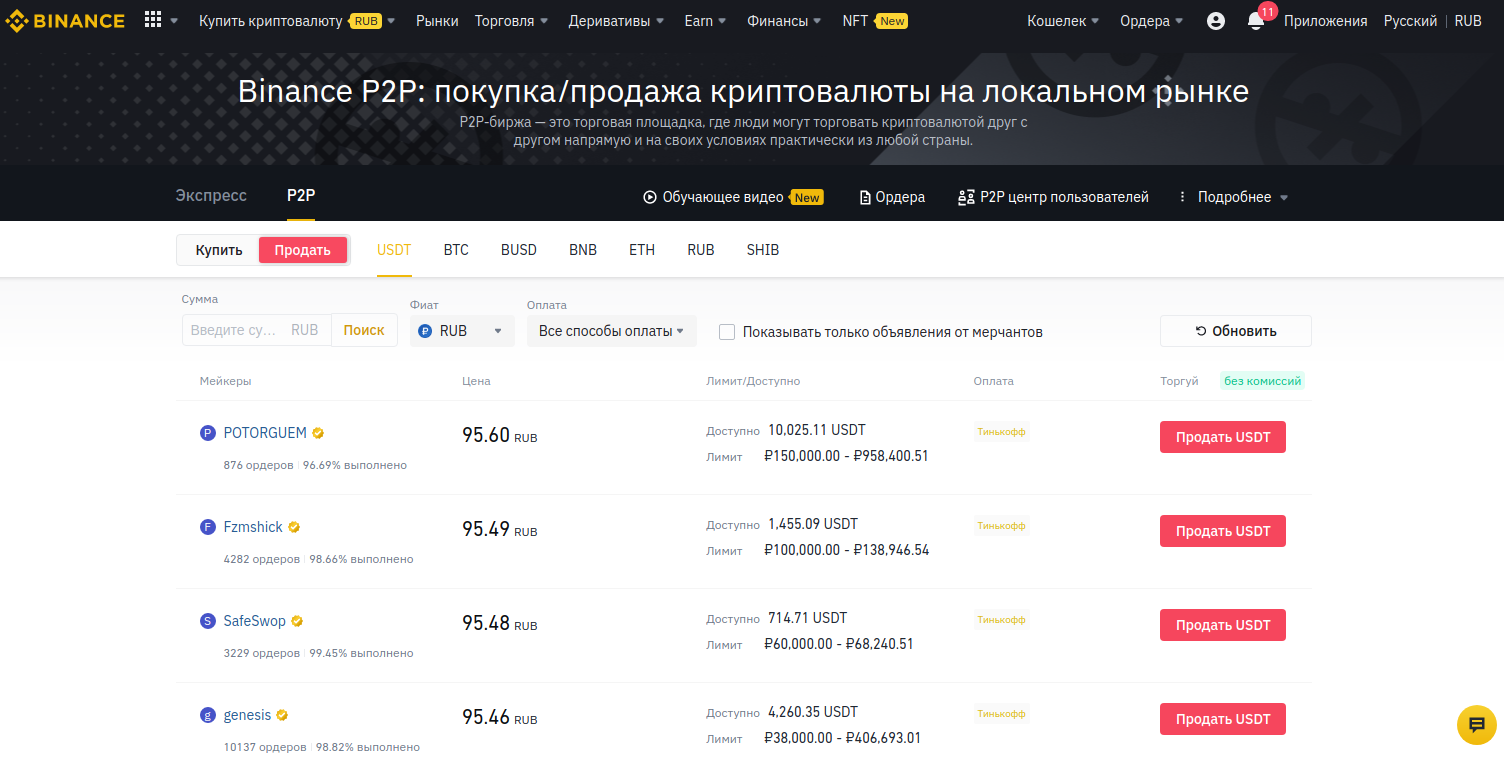Expand Купить криптовалюту menu
The height and width of the screenshot is (761, 1504).
(297, 21)
